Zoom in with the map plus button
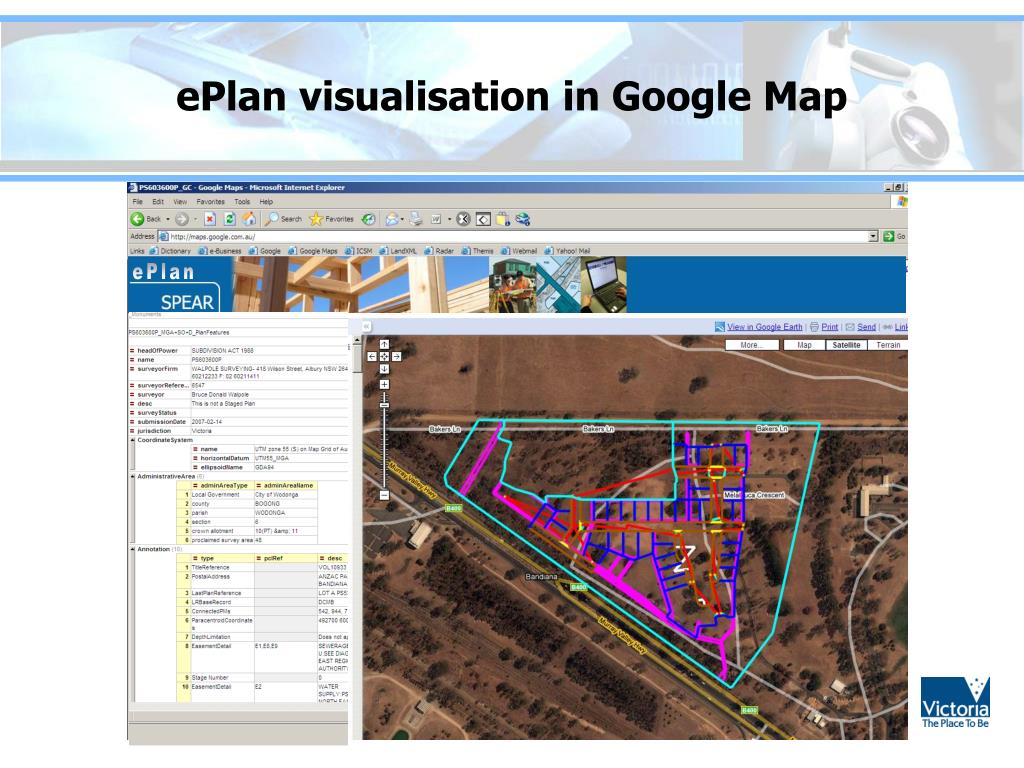1024x768 pixels. 384,385
